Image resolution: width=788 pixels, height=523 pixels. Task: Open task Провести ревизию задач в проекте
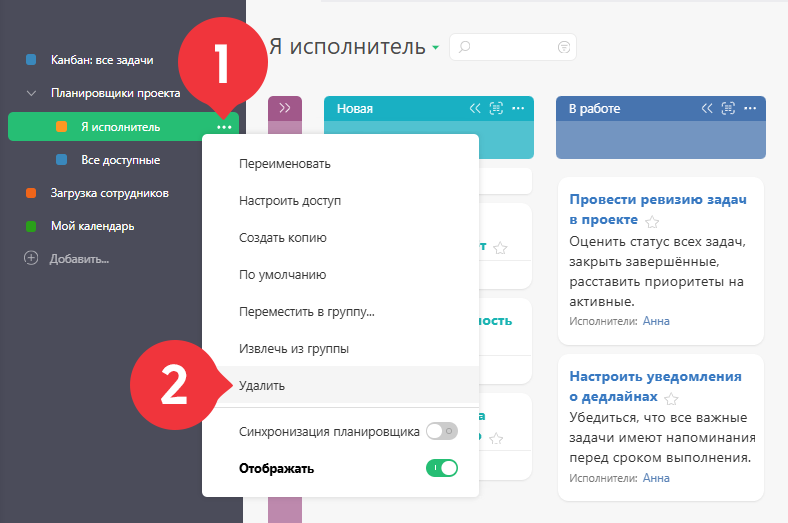pyautogui.click(x=657, y=210)
